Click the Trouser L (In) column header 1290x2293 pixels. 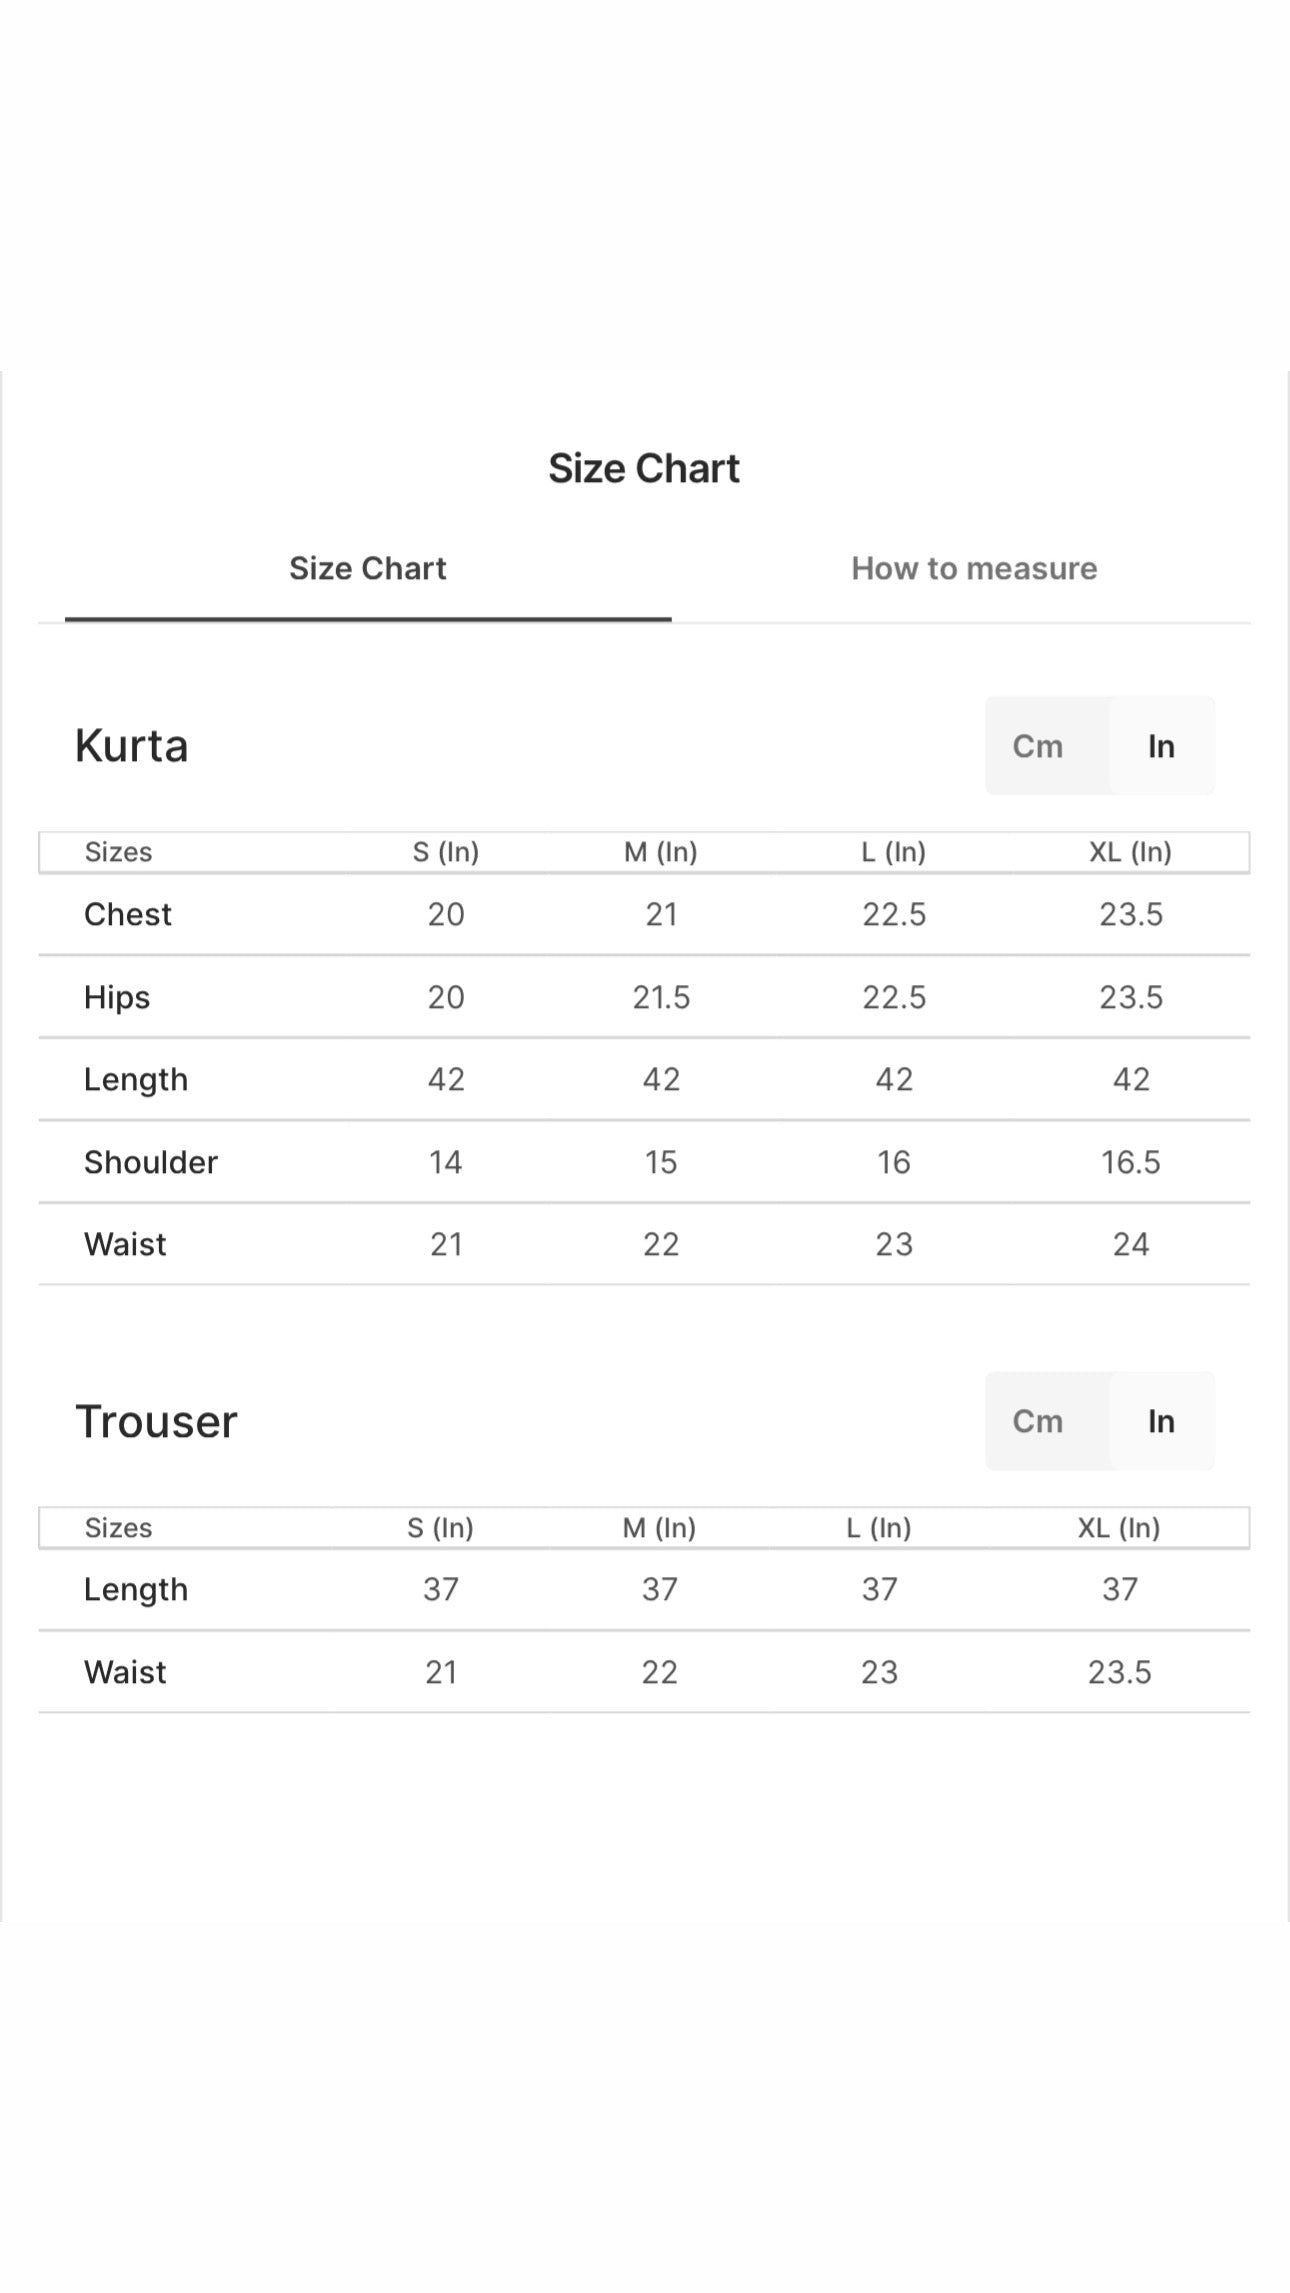879,1528
